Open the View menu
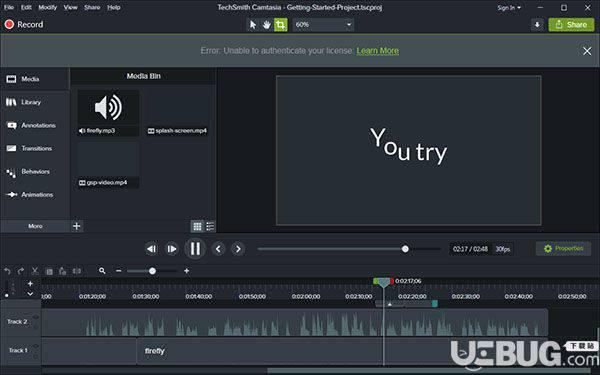 coord(70,7)
